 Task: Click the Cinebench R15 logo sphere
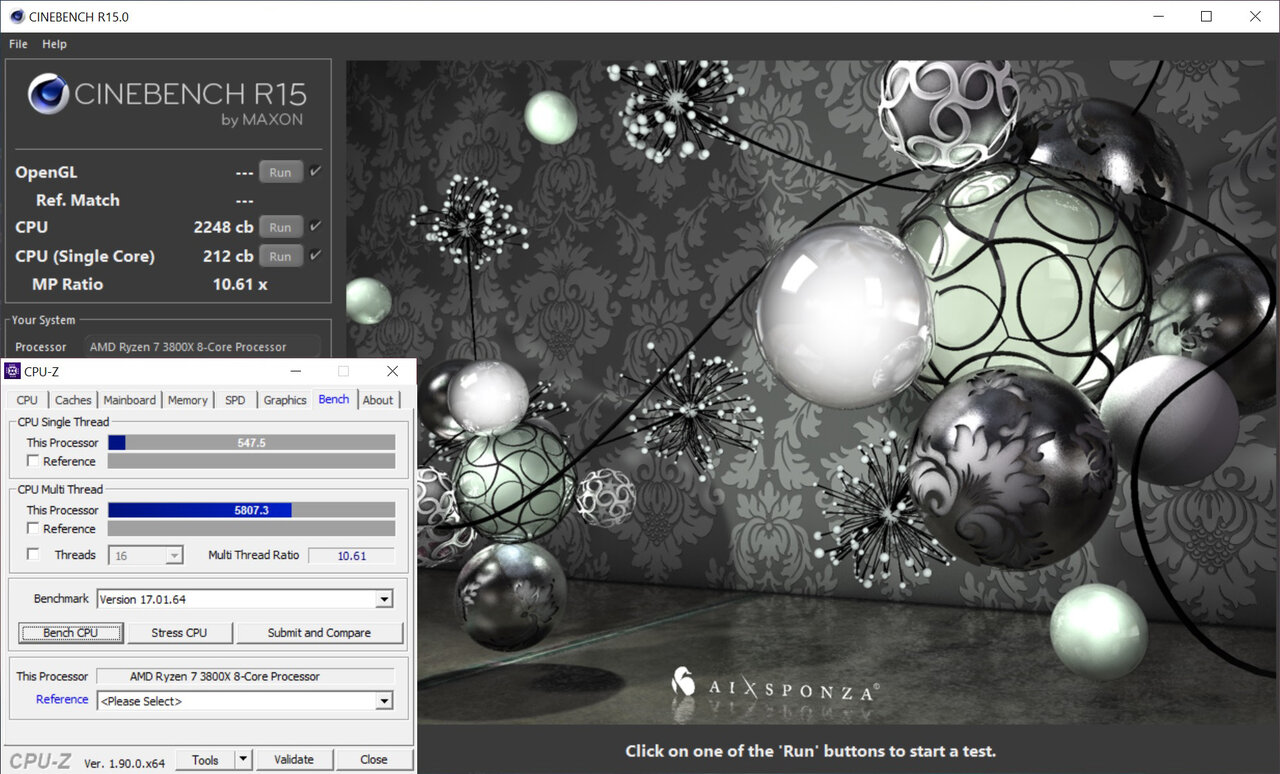(x=47, y=95)
